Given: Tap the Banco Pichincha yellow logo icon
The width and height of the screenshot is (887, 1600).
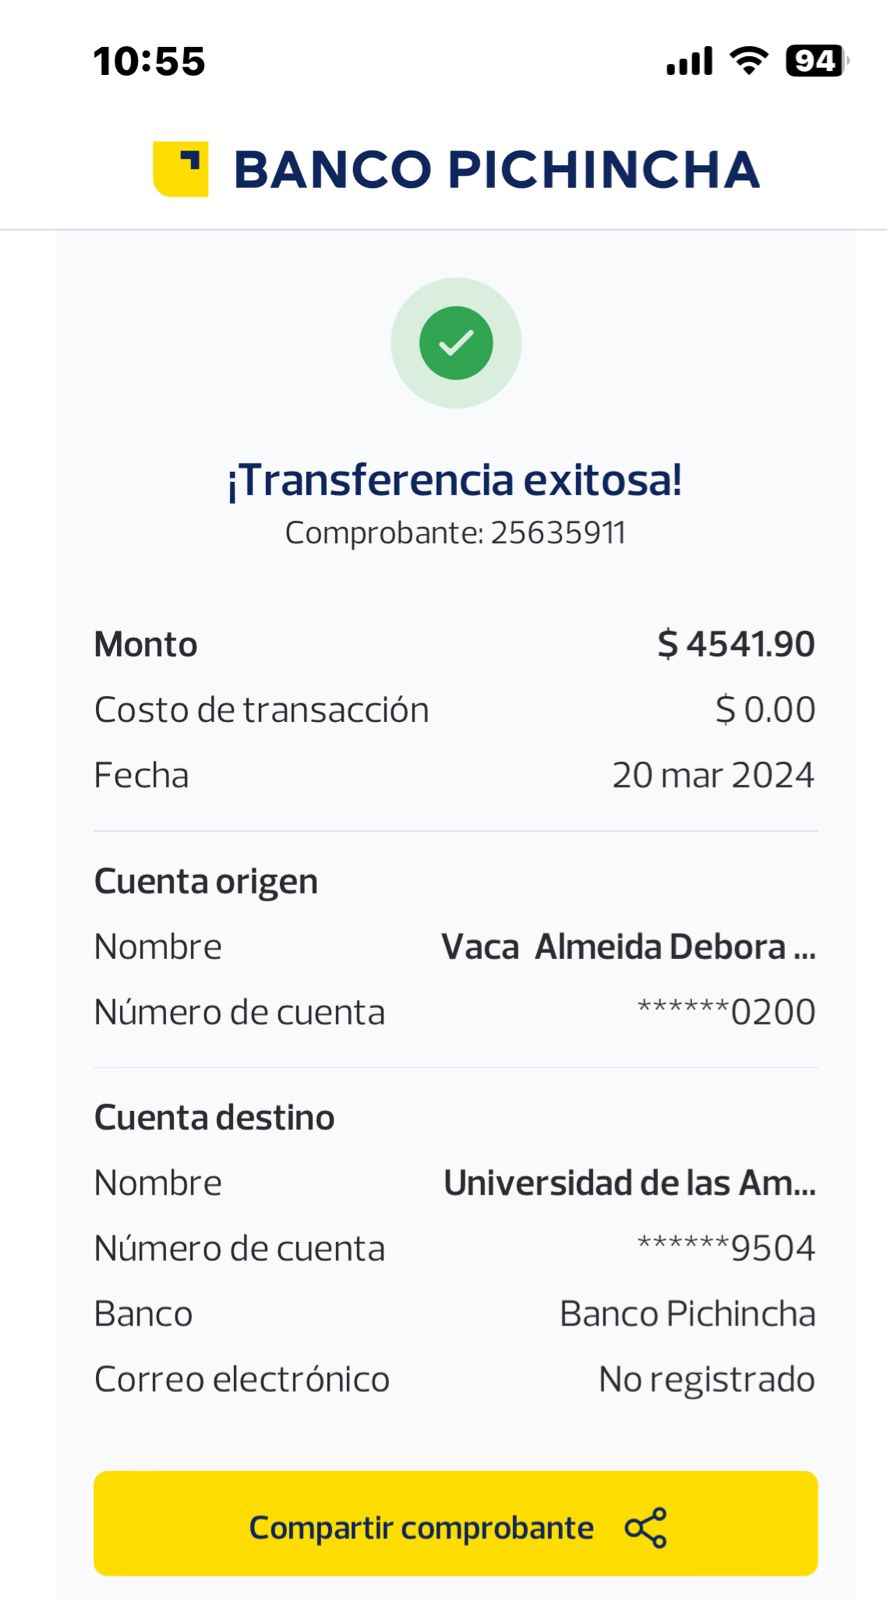Looking at the screenshot, I should tap(180, 169).
